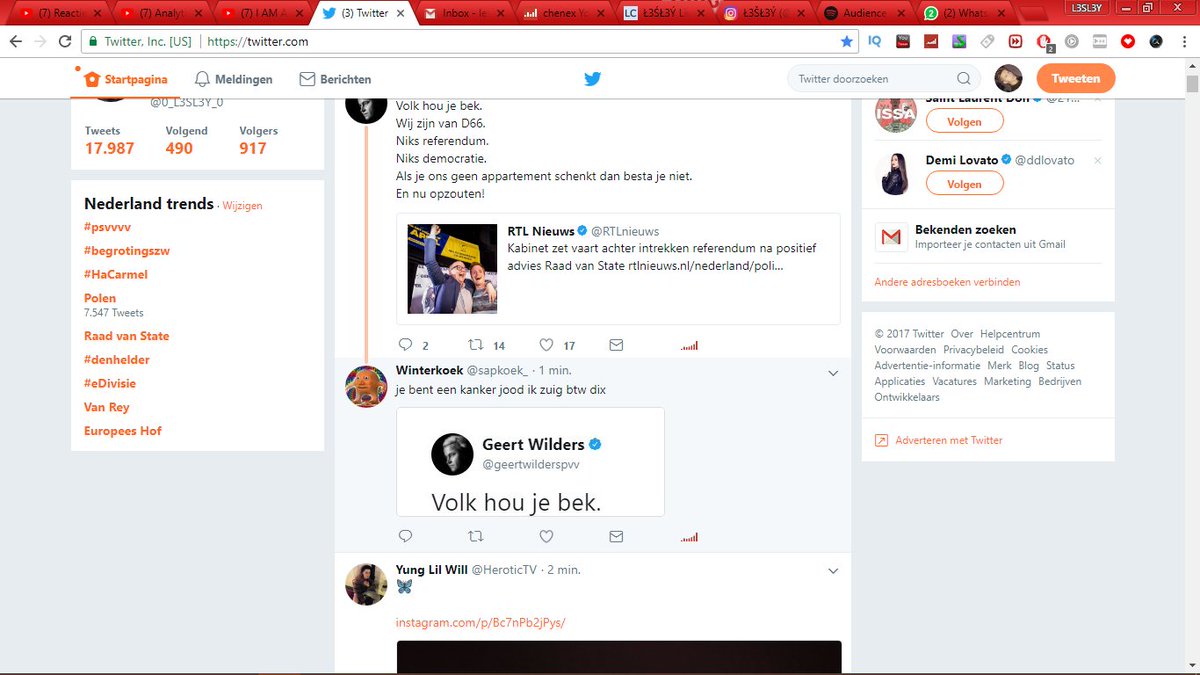Open profile avatar menu in header
This screenshot has height=675, width=1200.
tap(1008, 79)
